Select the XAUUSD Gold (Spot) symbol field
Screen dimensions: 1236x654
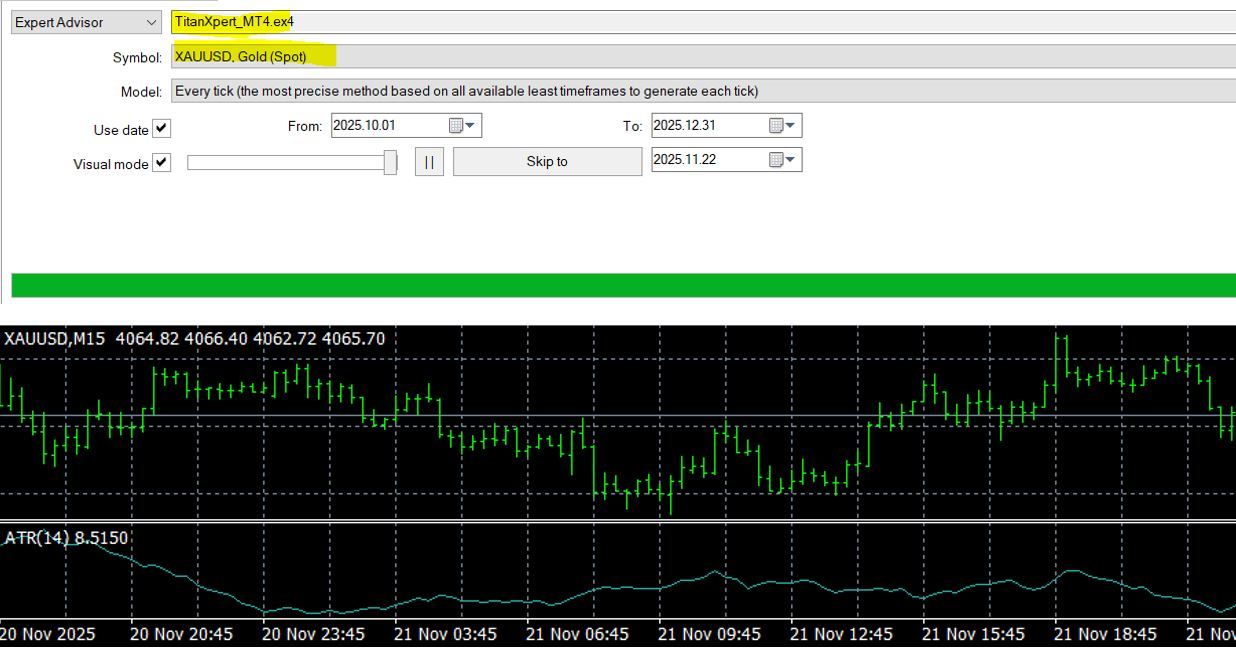point(700,57)
